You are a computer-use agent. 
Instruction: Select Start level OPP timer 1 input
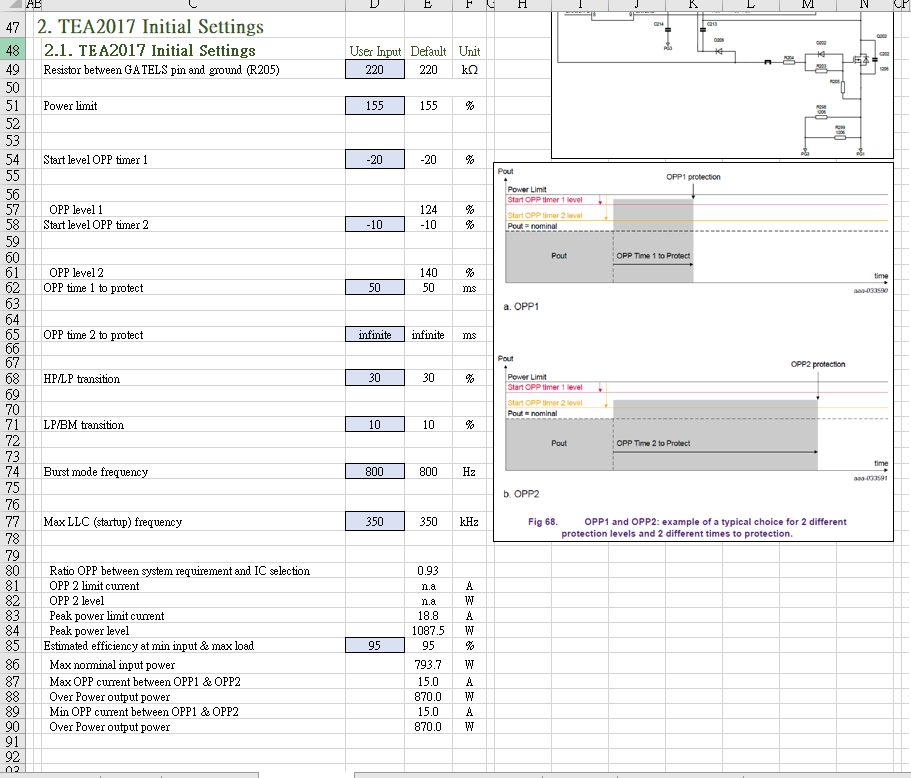[x=375, y=159]
